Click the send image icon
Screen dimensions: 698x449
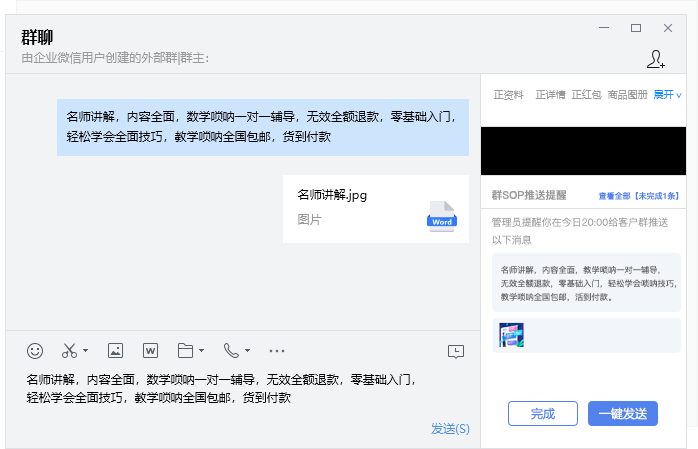115,351
